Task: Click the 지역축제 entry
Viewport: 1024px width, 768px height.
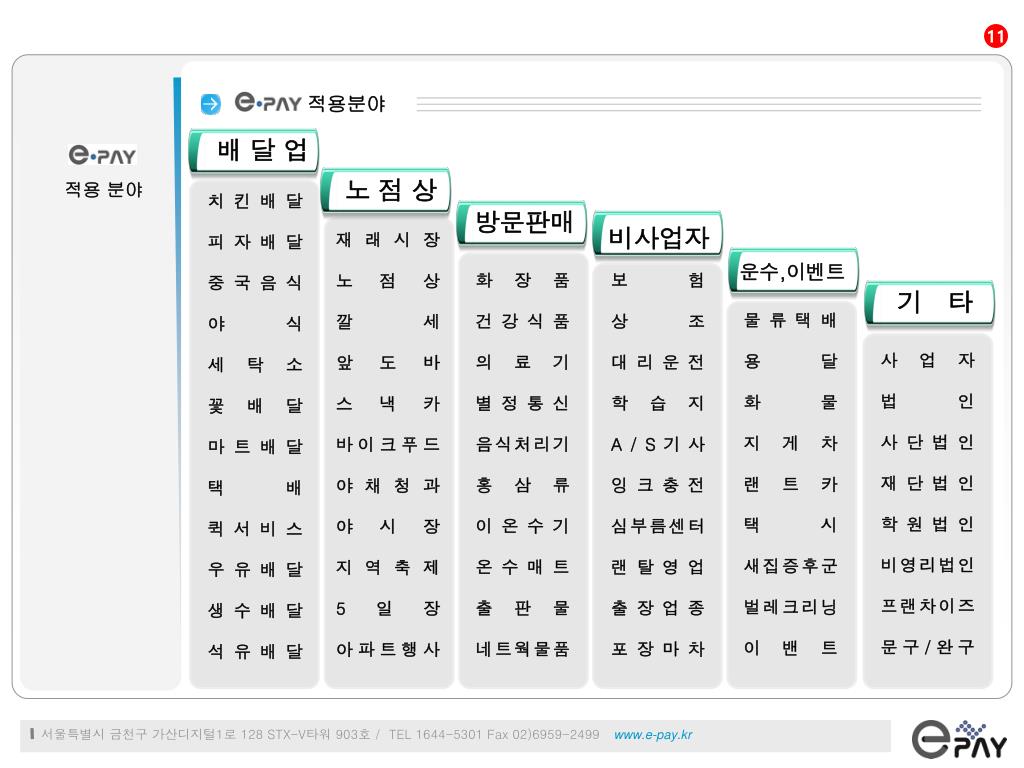Action: click(388, 567)
